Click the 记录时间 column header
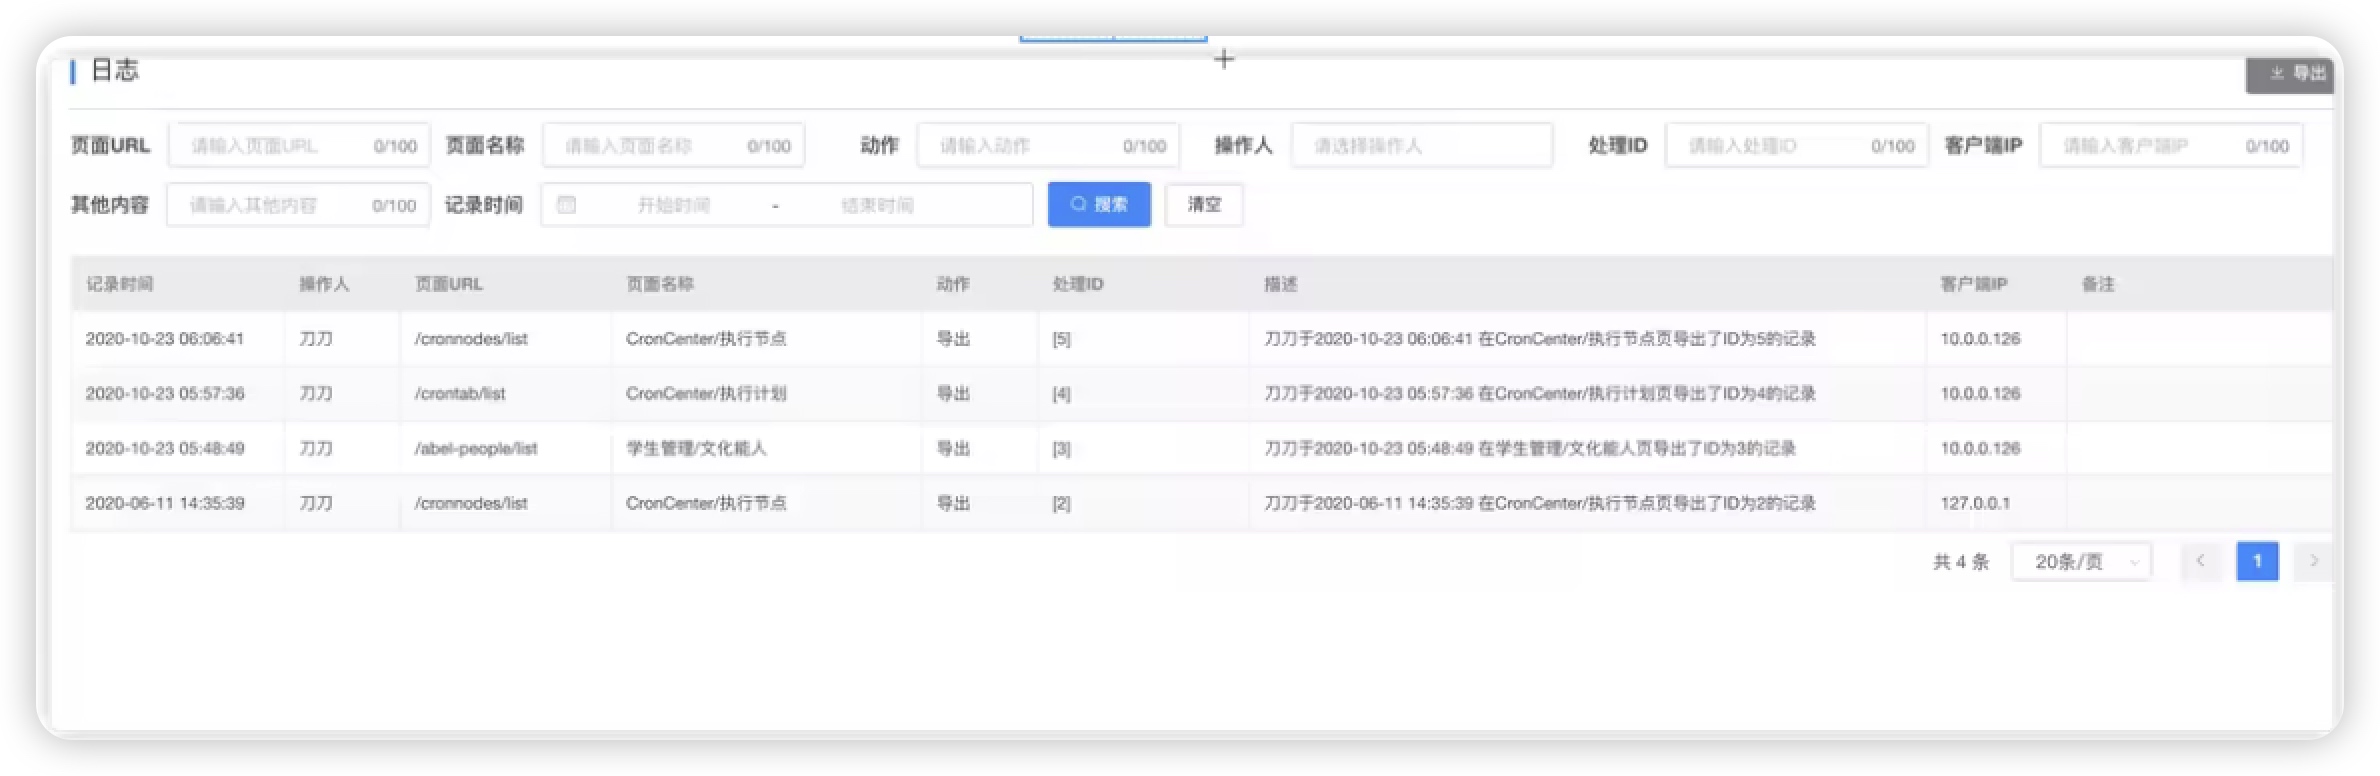 coord(120,284)
